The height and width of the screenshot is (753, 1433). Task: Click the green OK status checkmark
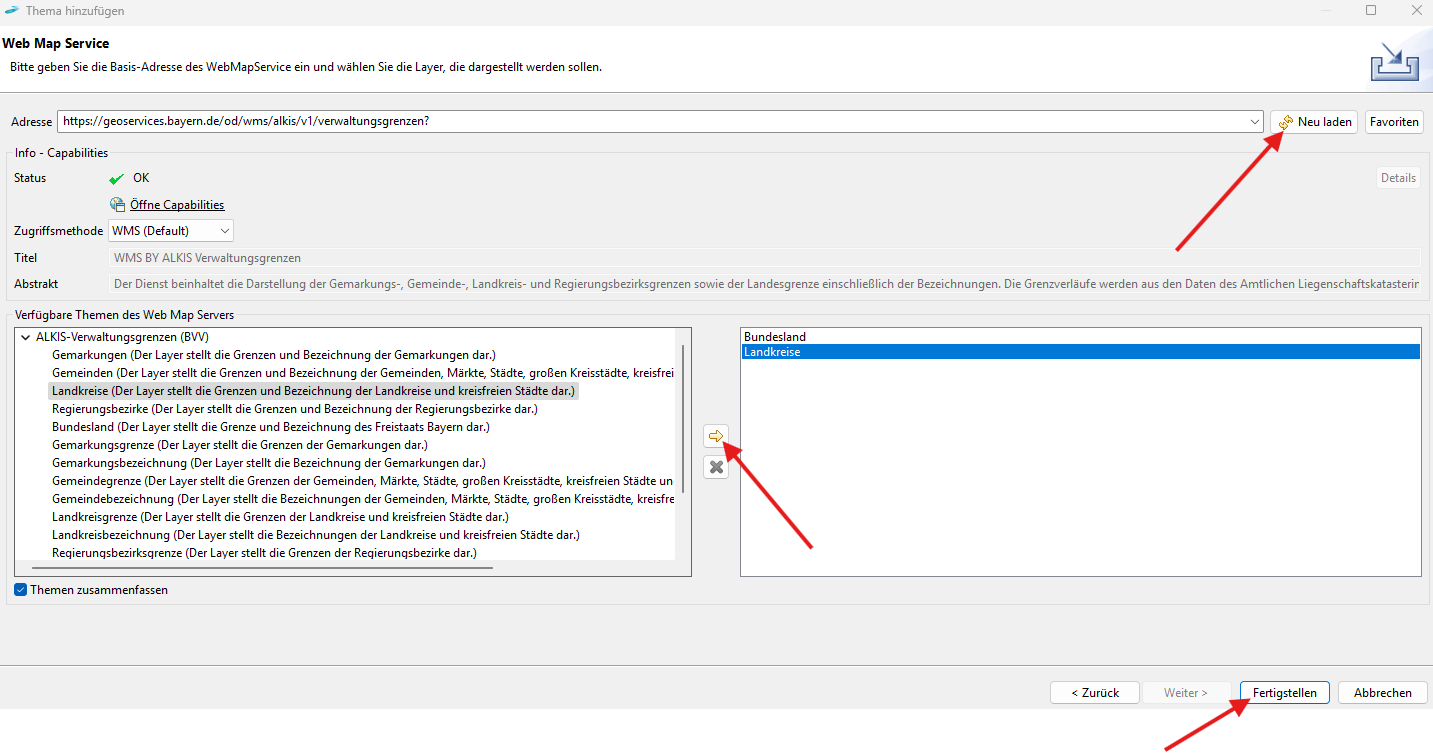(x=117, y=179)
